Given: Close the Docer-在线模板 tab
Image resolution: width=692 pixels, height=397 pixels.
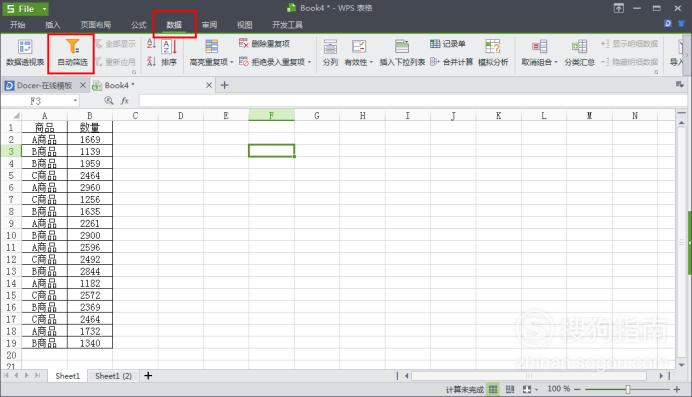Looking at the screenshot, I should coord(83,85).
